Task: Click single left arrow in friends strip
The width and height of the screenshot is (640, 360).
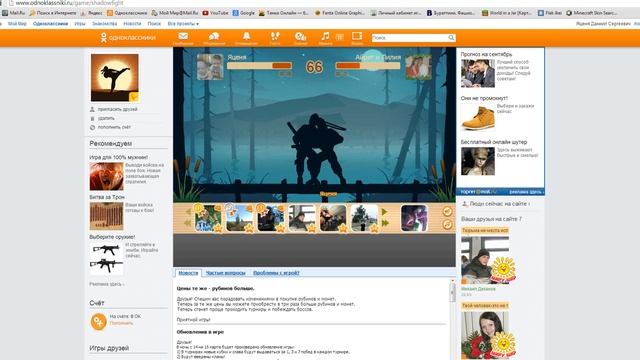Action: click(x=188, y=212)
